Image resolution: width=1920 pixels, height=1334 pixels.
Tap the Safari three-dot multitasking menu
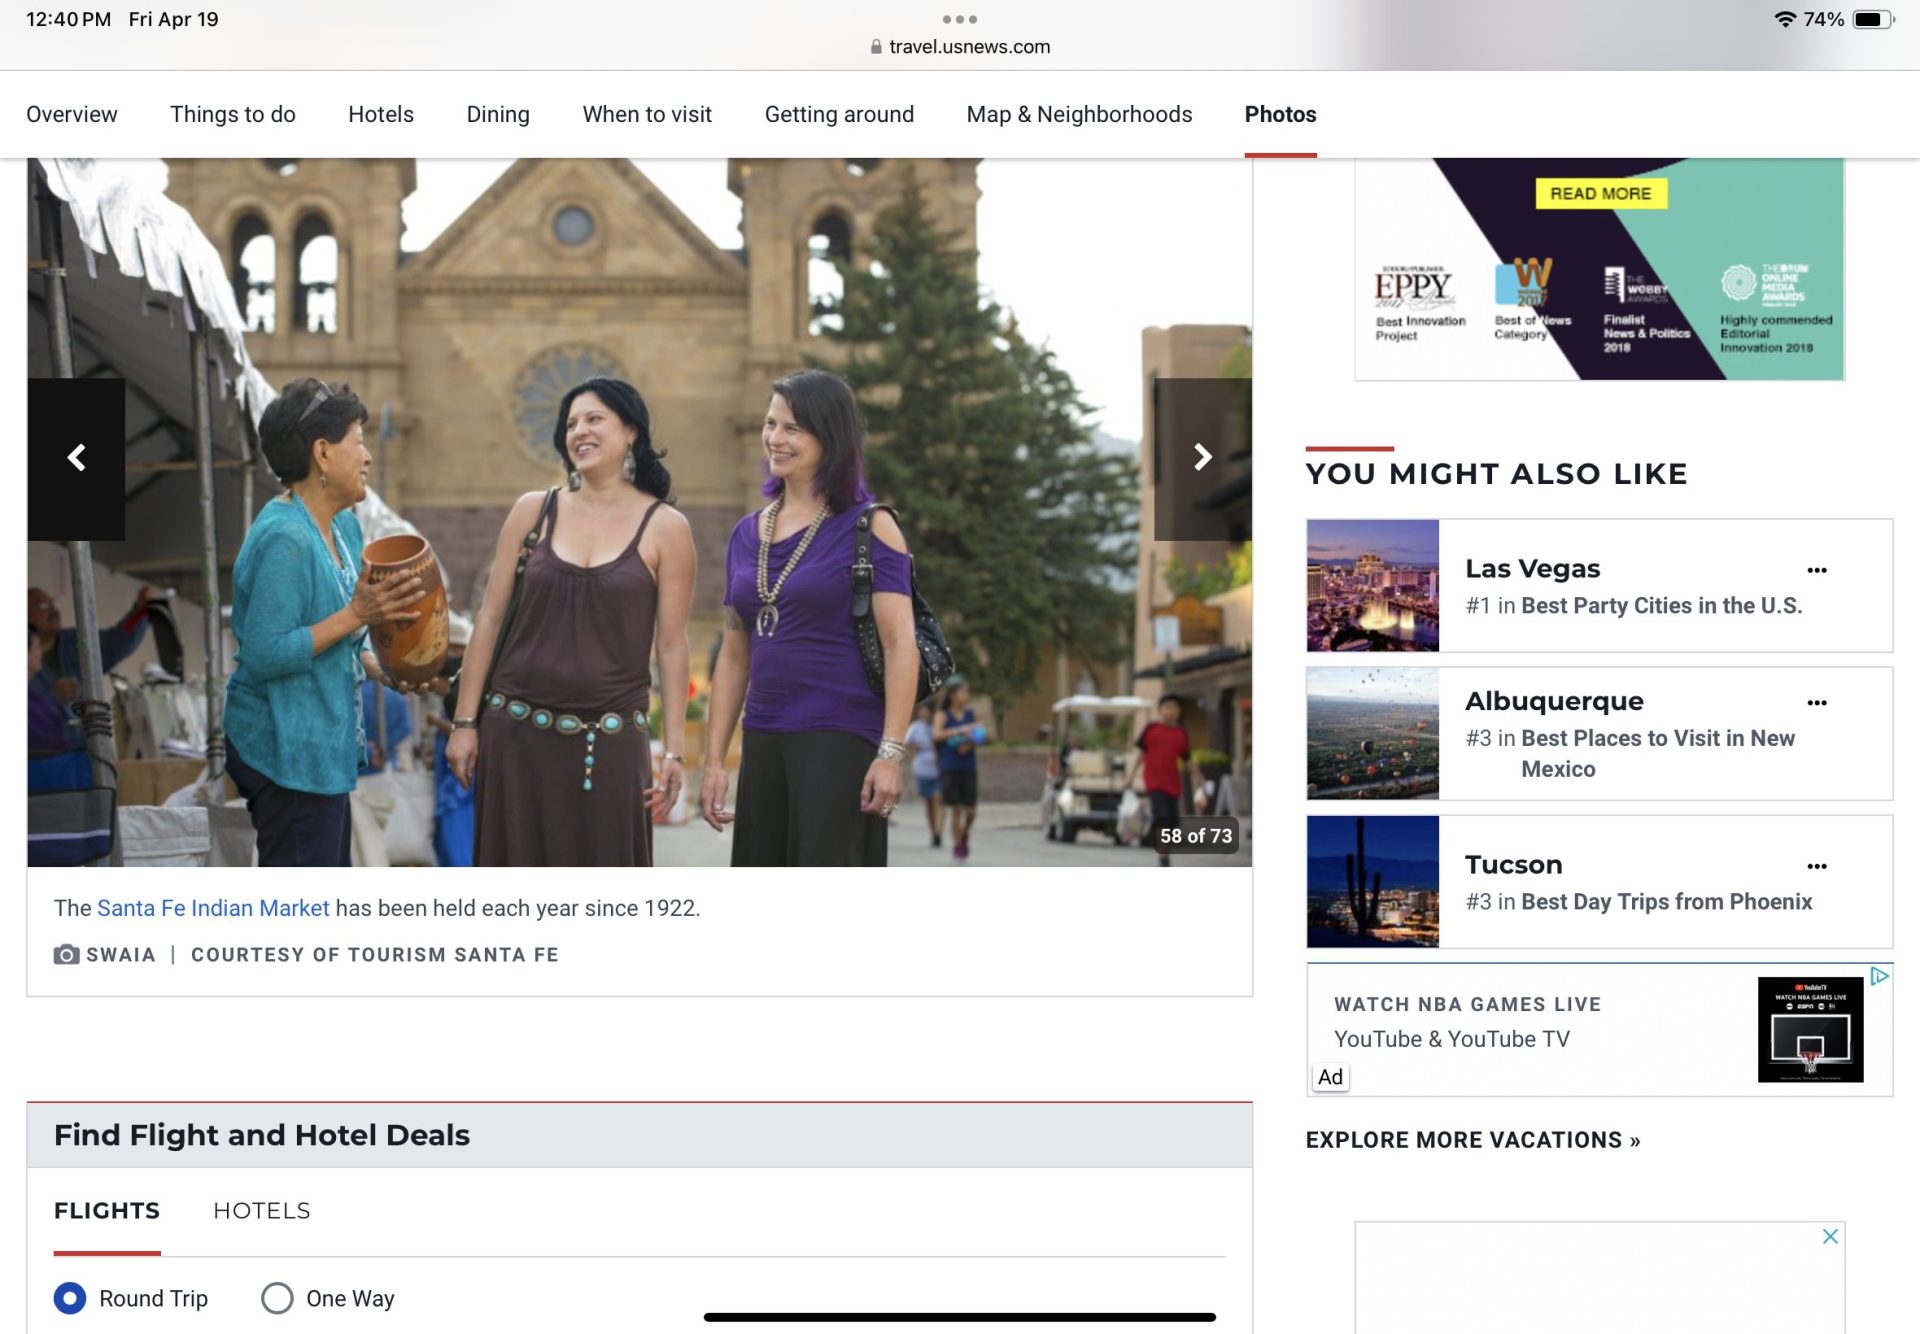click(x=959, y=19)
